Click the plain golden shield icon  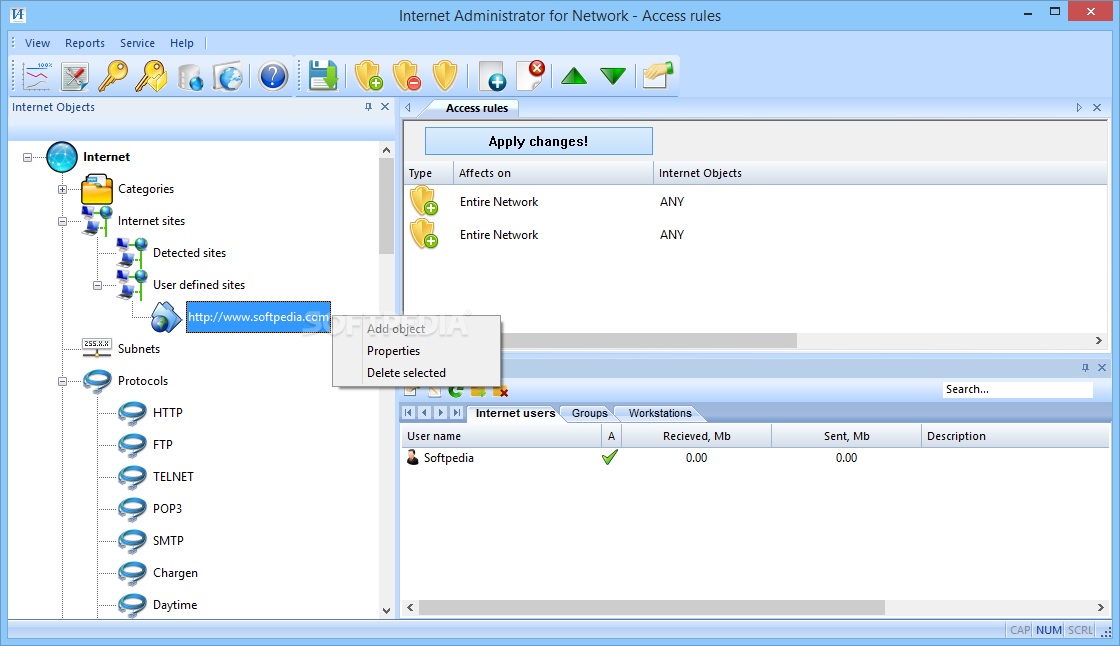point(445,76)
